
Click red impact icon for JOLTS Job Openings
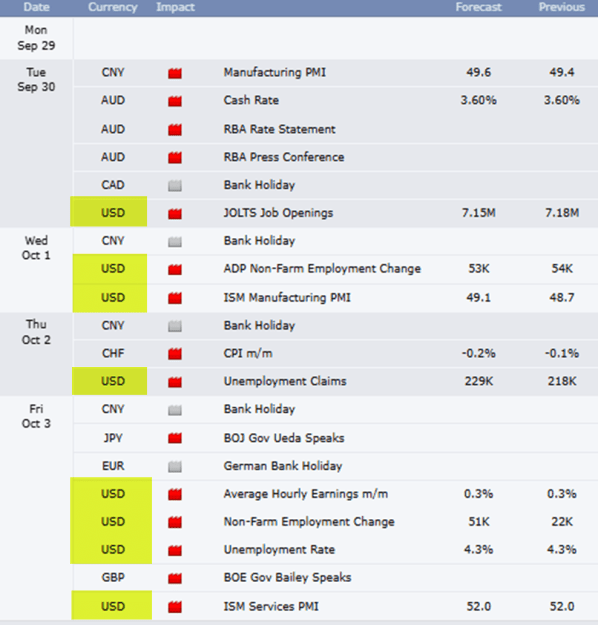pos(175,214)
